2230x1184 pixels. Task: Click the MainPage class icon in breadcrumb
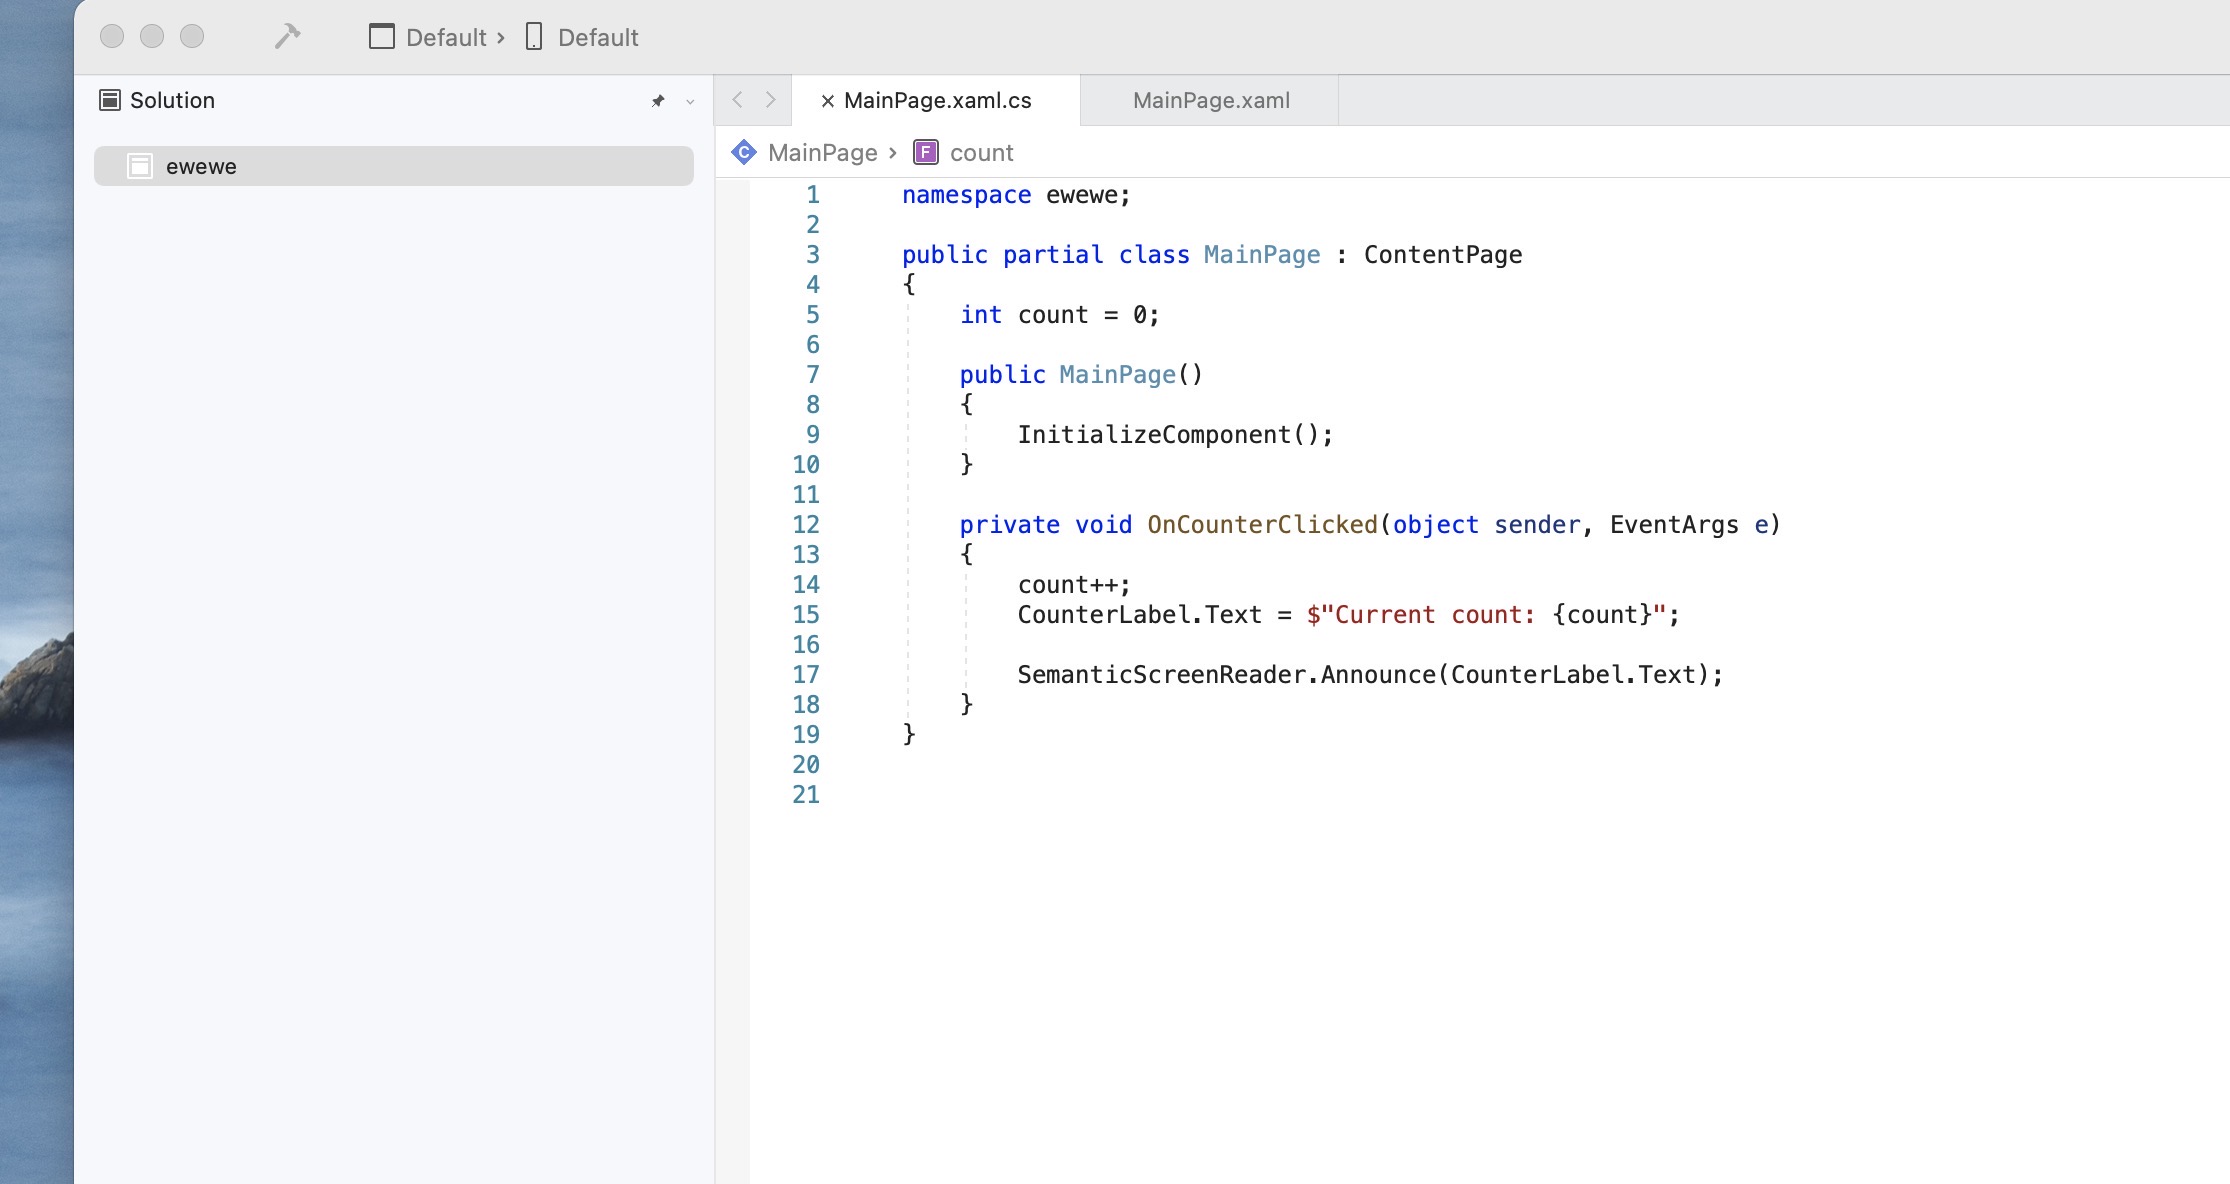pos(744,151)
